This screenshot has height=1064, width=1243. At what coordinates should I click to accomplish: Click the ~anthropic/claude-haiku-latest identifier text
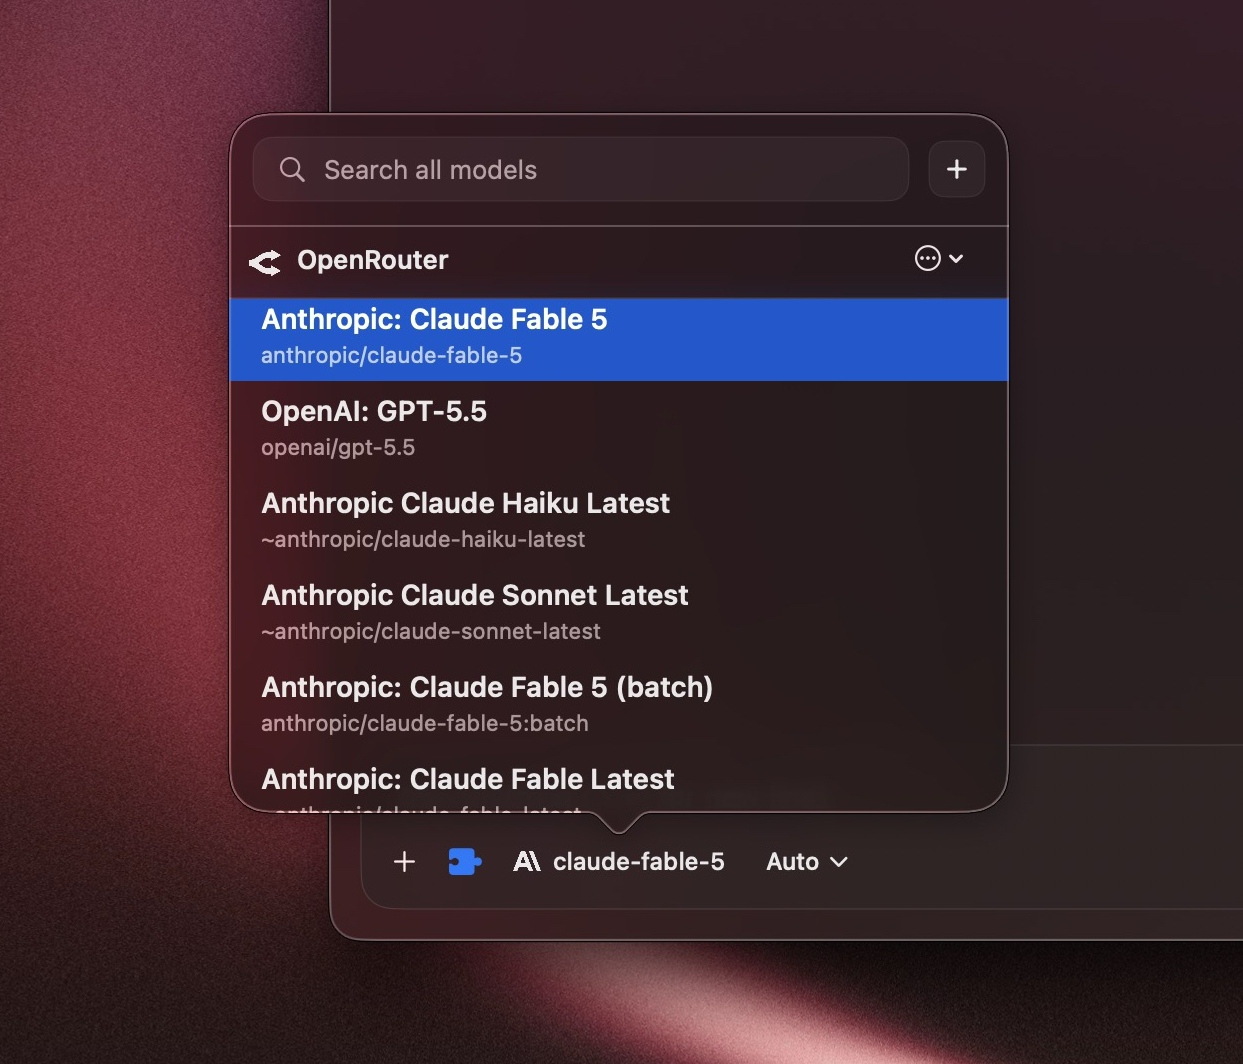coord(423,540)
